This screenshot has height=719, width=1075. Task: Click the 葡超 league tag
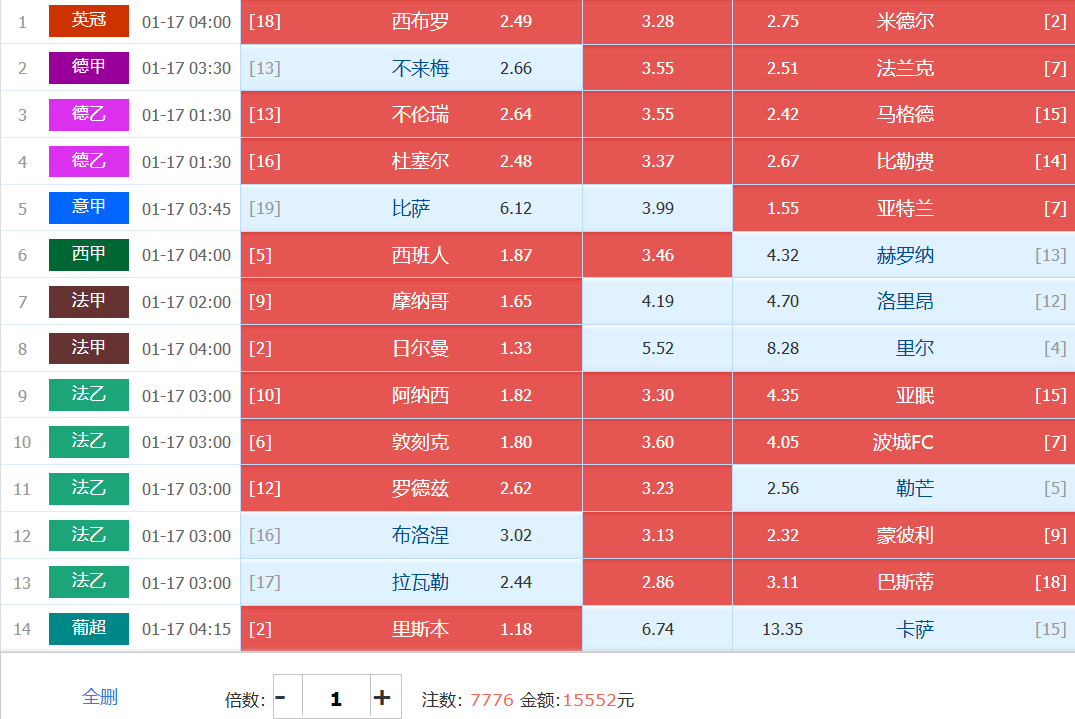click(89, 629)
